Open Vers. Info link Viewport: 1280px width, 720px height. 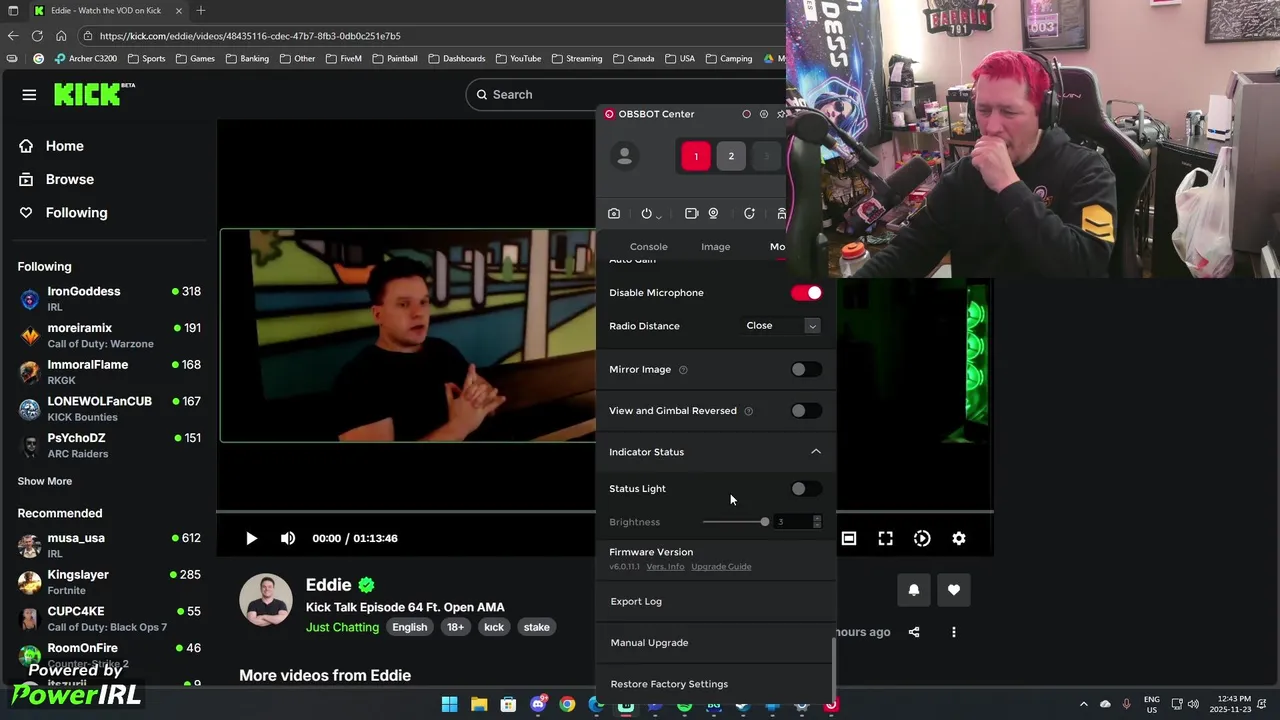(665, 567)
